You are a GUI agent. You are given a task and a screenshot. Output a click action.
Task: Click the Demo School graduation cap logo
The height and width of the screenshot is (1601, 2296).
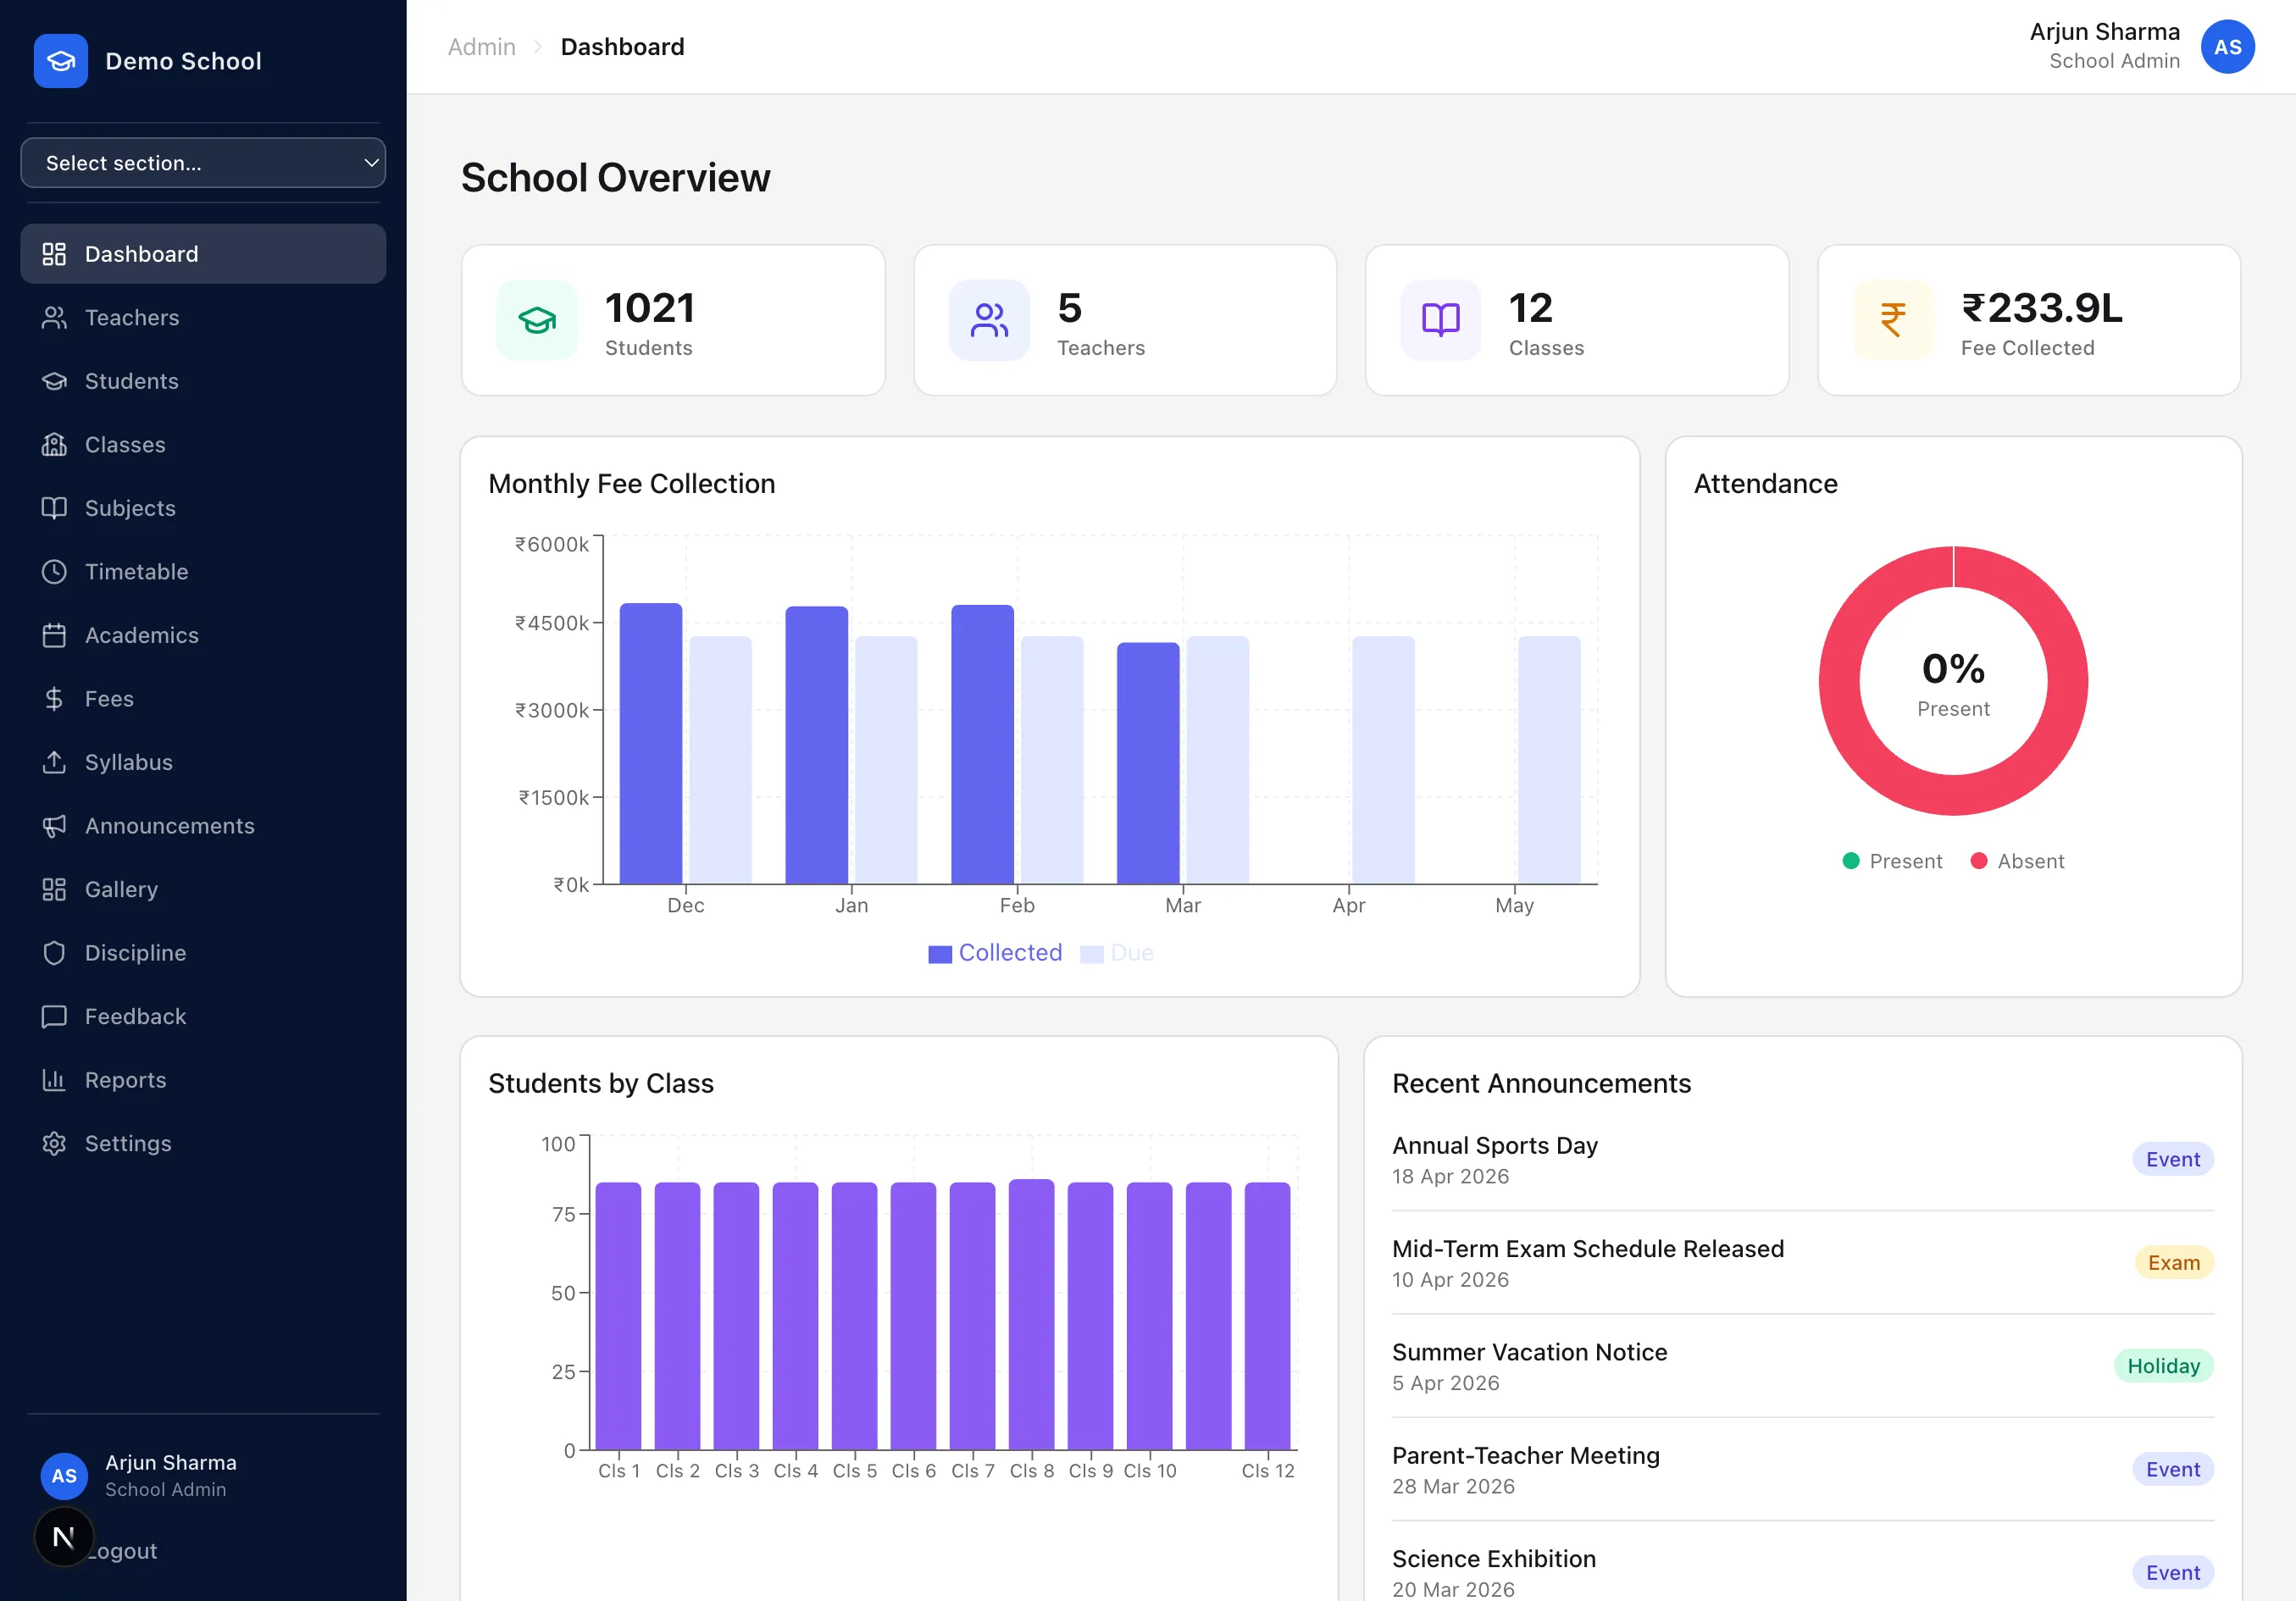(61, 61)
